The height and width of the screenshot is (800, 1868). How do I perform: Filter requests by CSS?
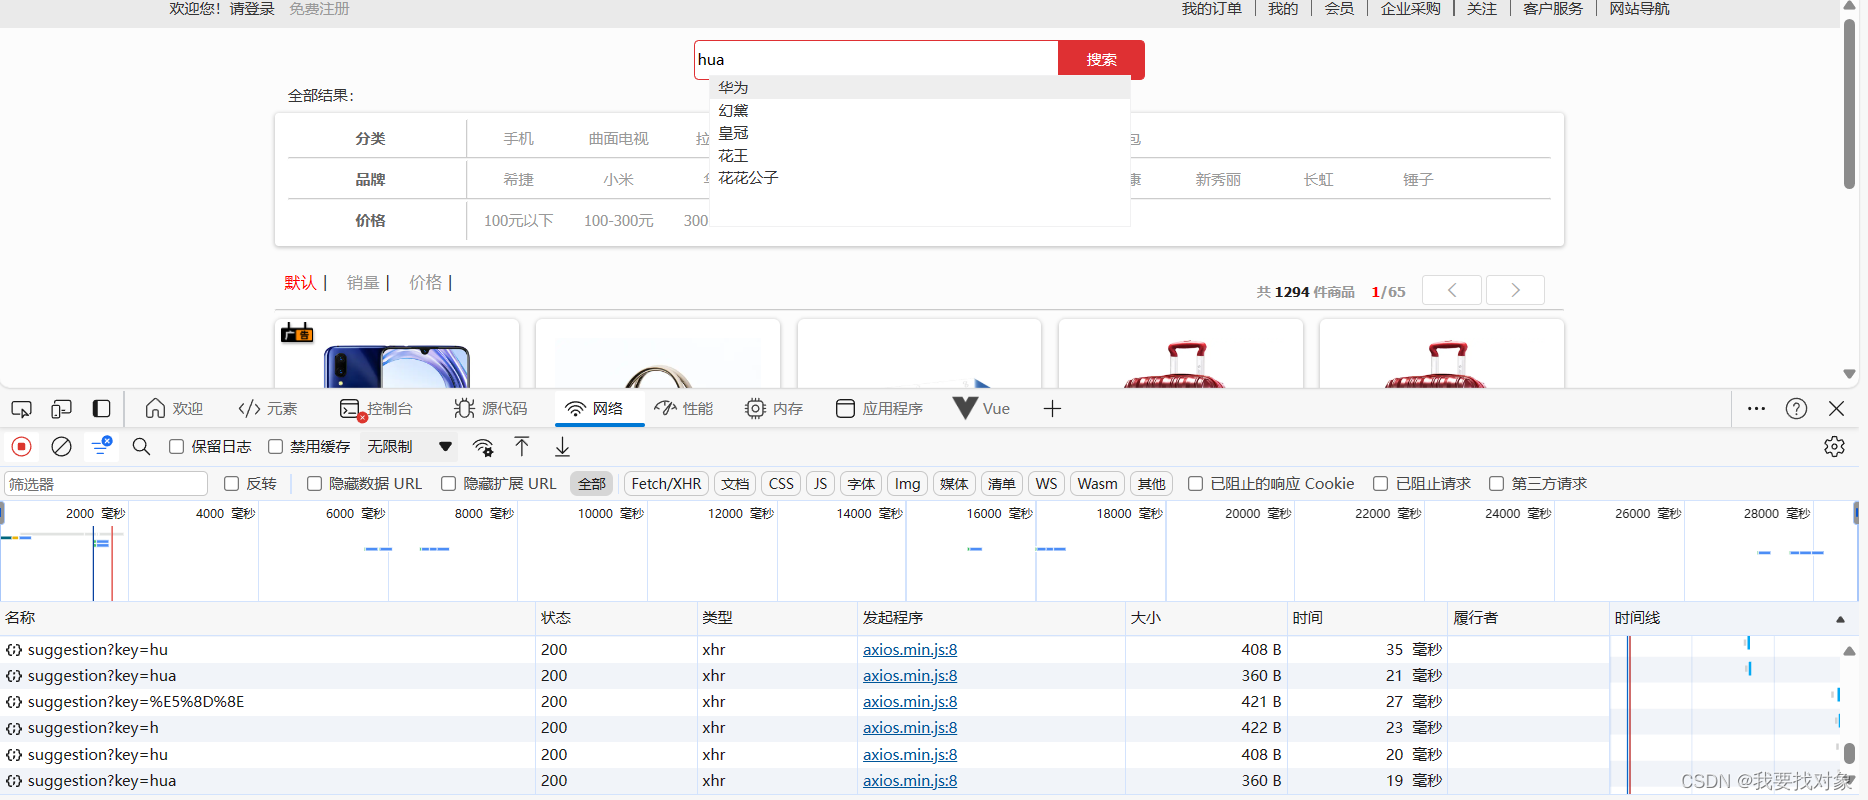781,484
